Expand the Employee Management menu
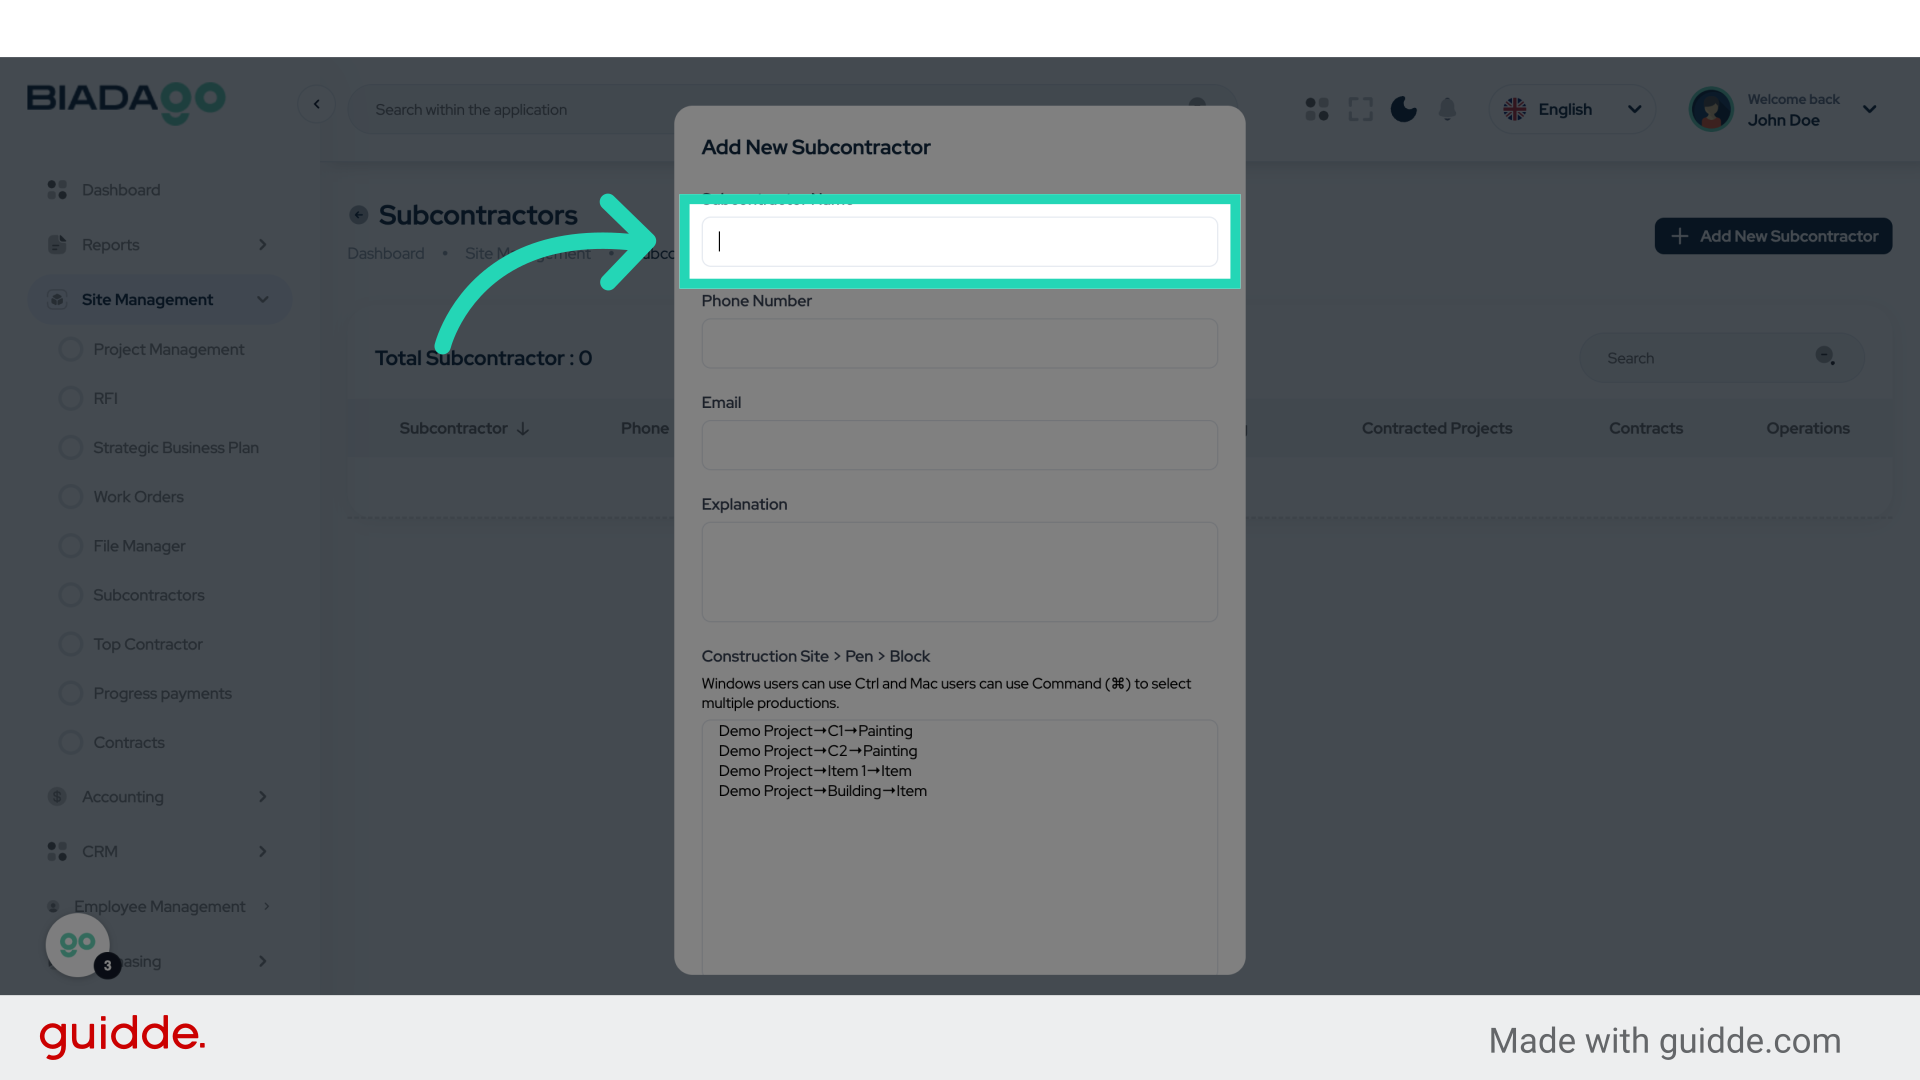Viewport: 1920px width, 1080px height. point(265,906)
